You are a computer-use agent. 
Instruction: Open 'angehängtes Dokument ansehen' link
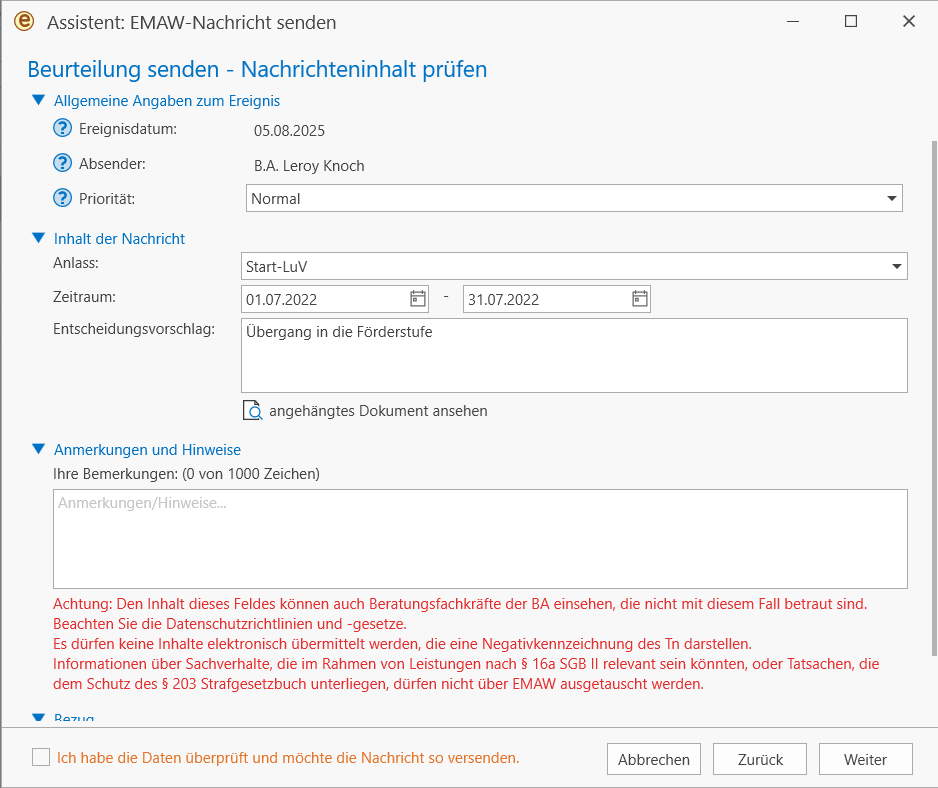click(378, 411)
